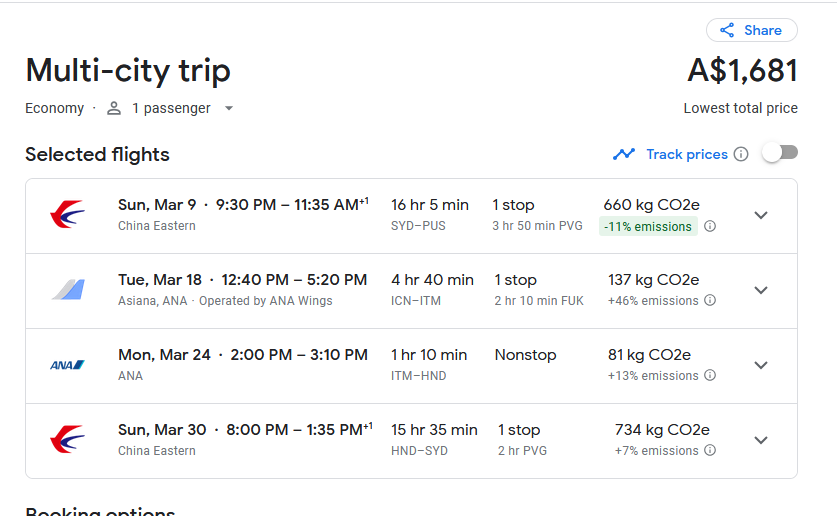This screenshot has height=516, width=837.
Task: Expand the Sun, Mar 9 China Eastern flight
Action: pos(761,215)
